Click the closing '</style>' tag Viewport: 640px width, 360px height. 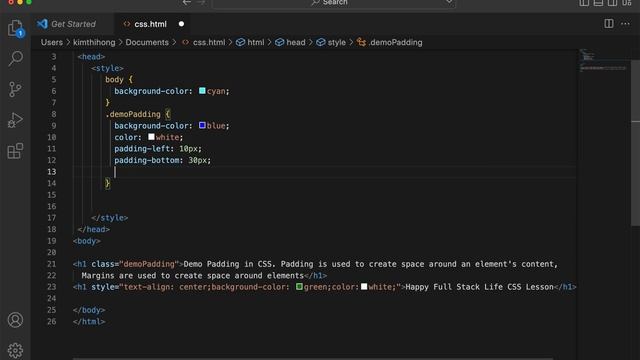click(x=110, y=218)
